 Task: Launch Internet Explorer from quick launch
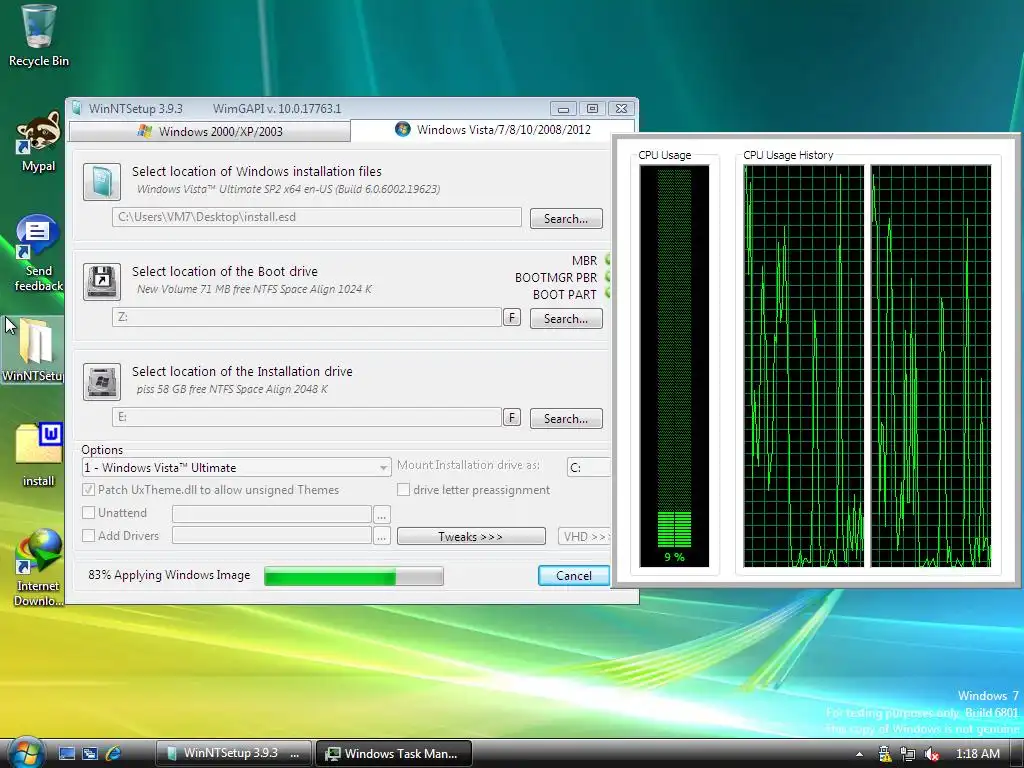tap(113, 754)
